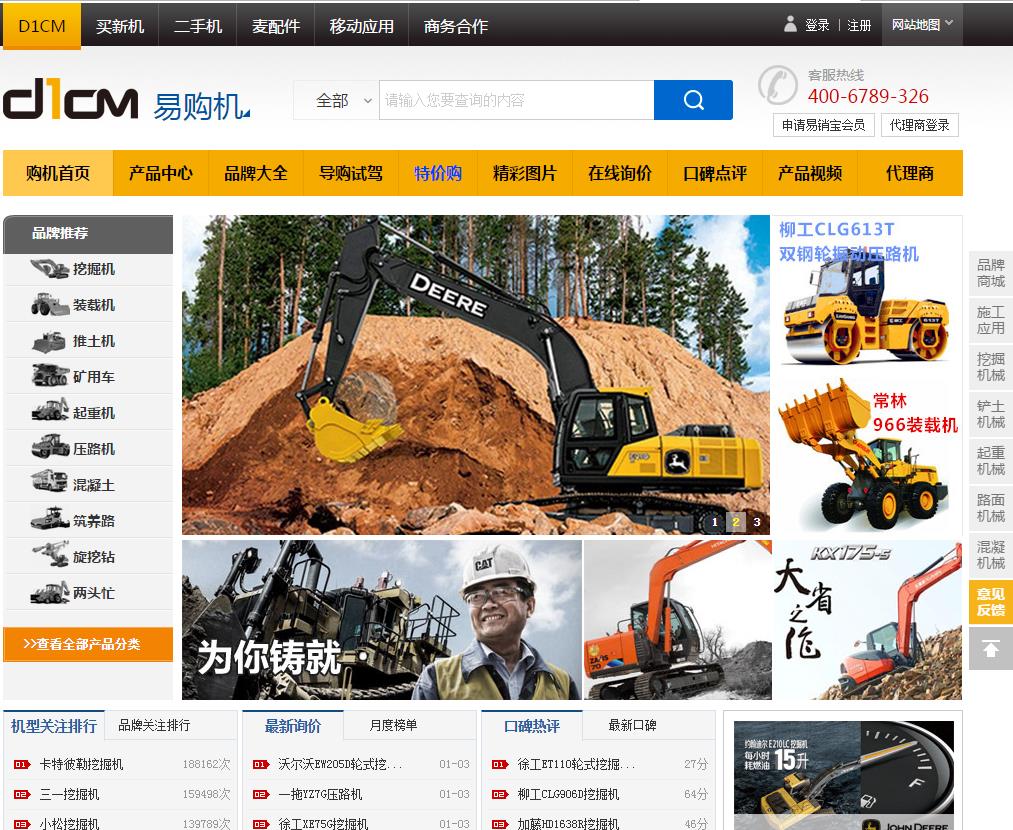Open the 在线询价 nav item
The image size is (1013, 830).
(x=620, y=173)
